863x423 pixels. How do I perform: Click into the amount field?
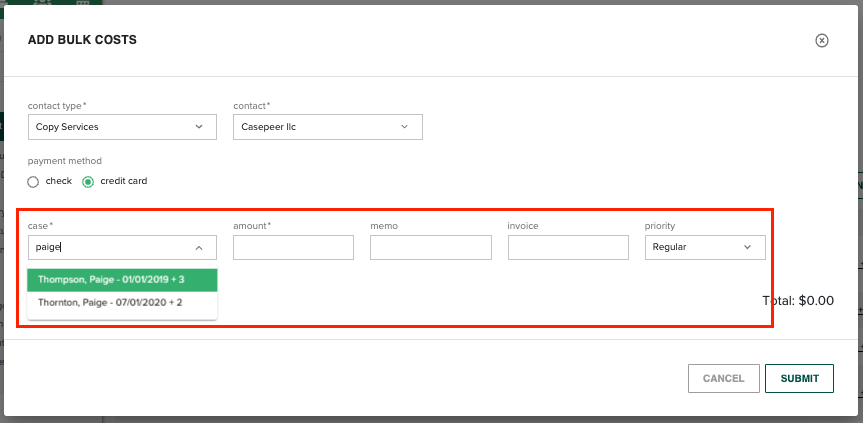(293, 248)
